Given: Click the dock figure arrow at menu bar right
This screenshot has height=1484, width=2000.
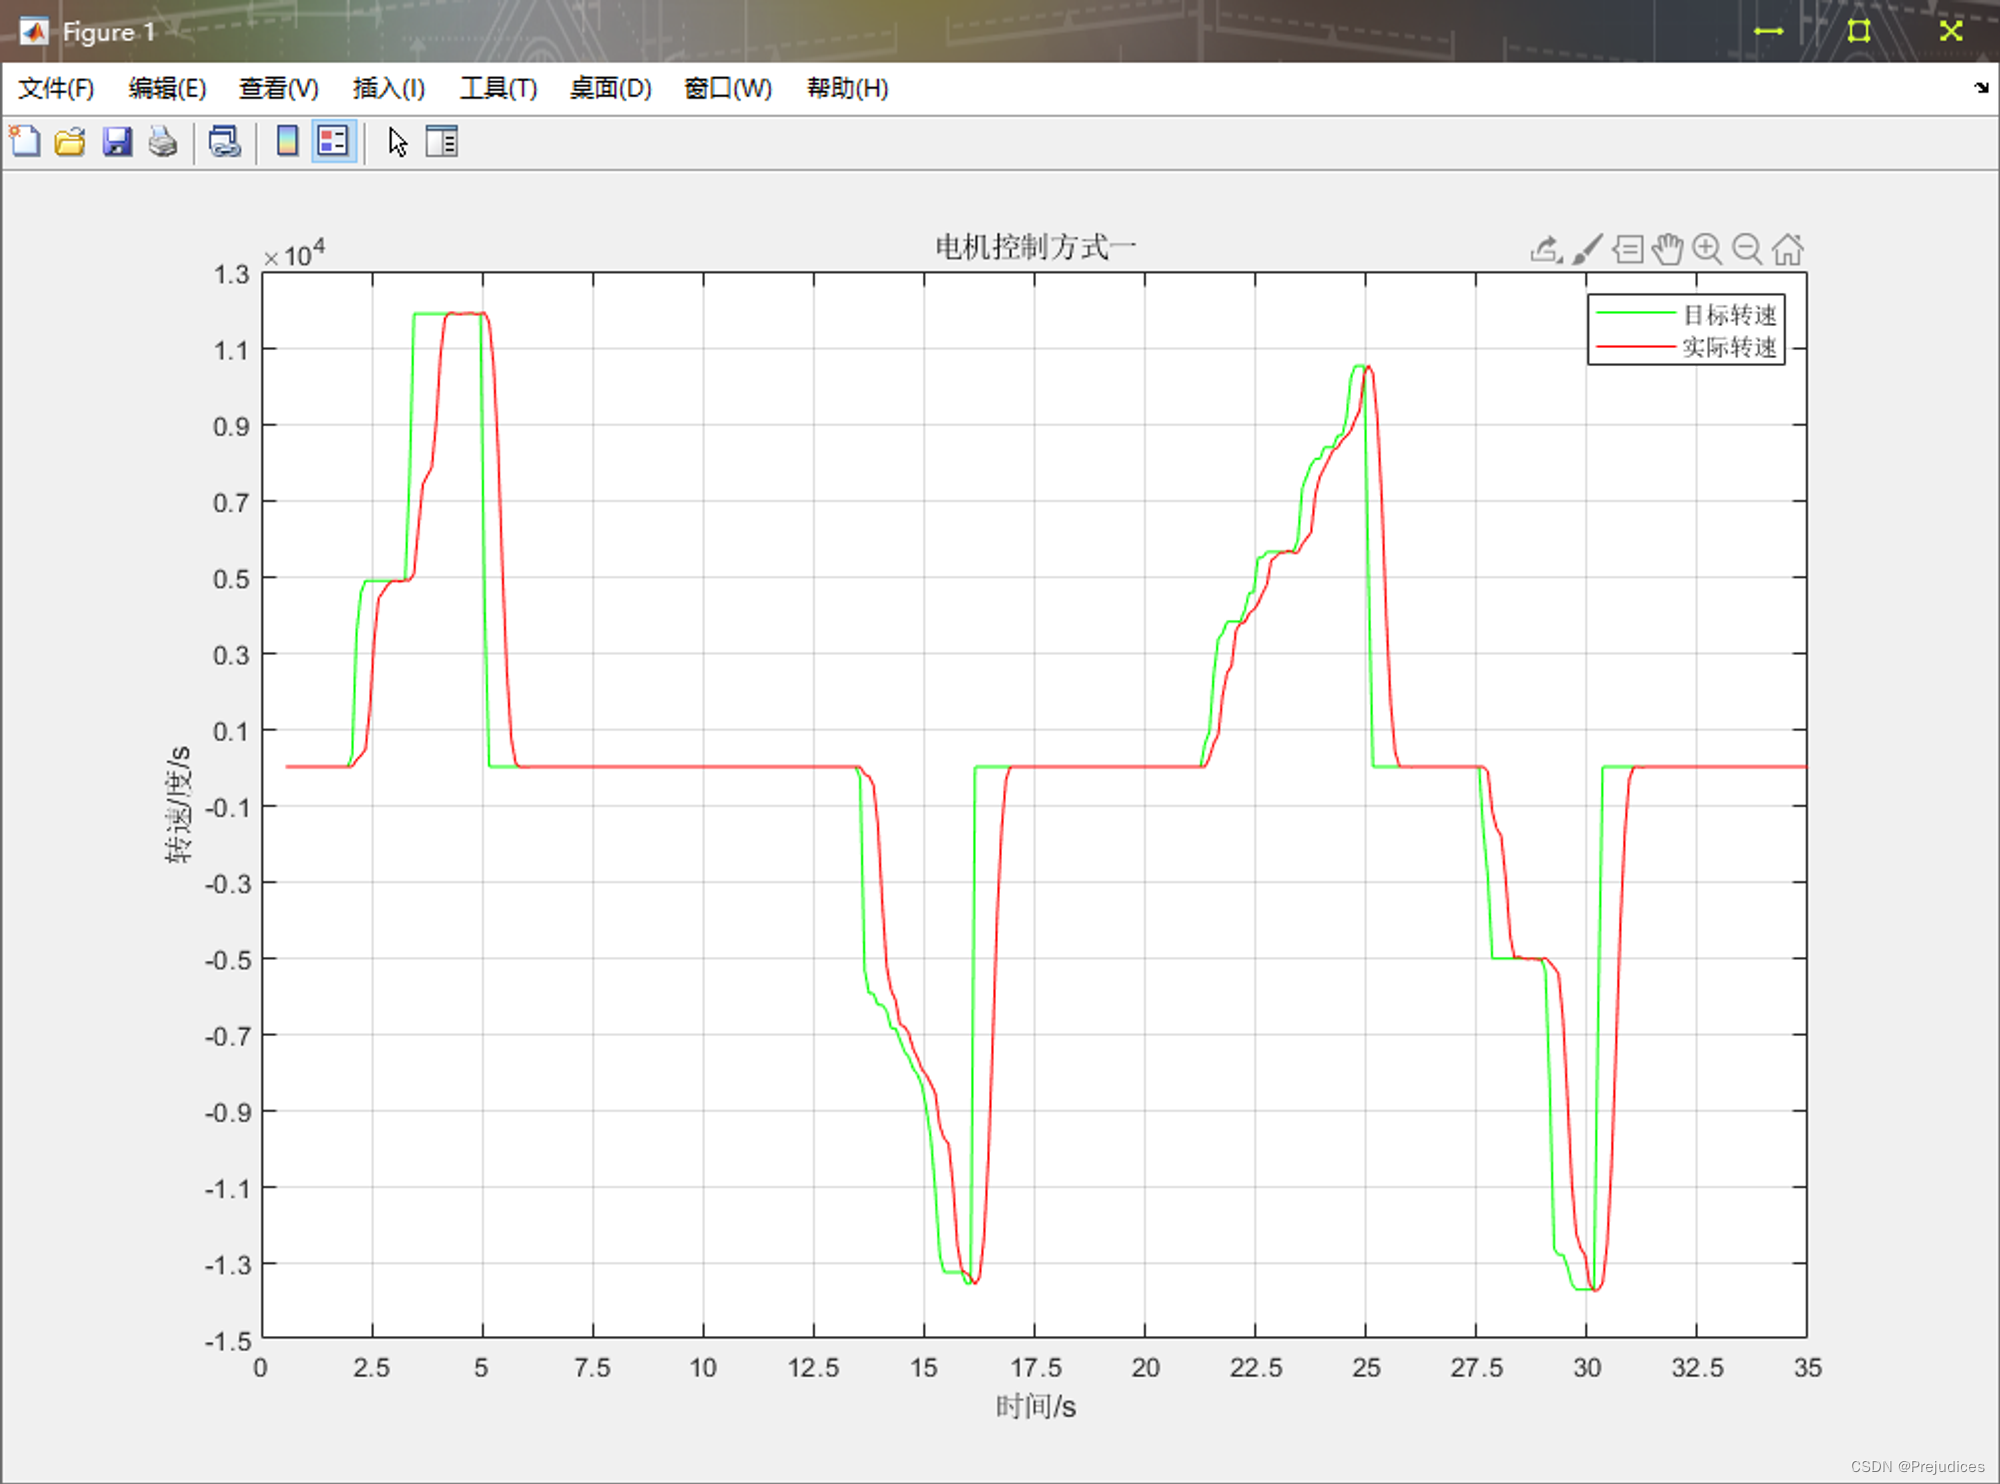Looking at the screenshot, I should pyautogui.click(x=1981, y=88).
